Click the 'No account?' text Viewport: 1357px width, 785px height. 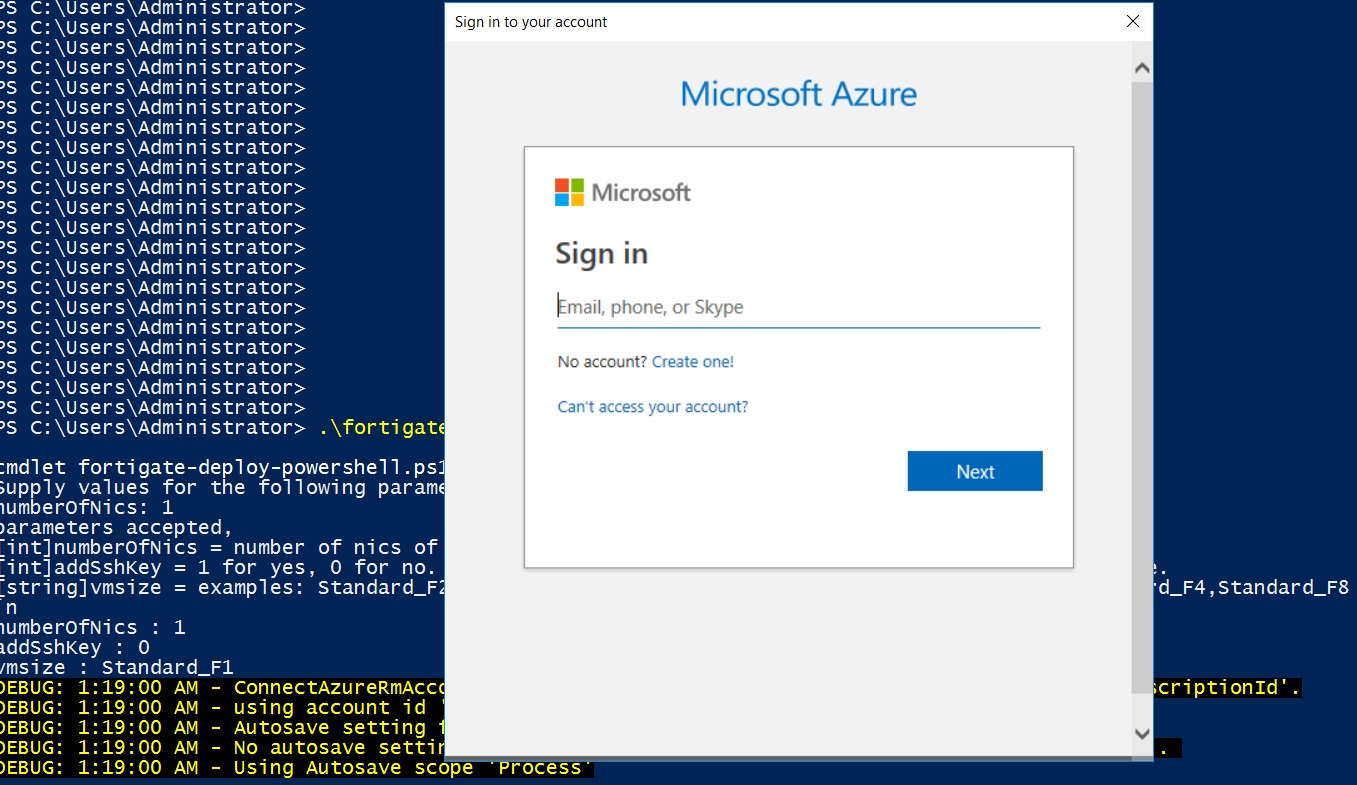coord(602,362)
